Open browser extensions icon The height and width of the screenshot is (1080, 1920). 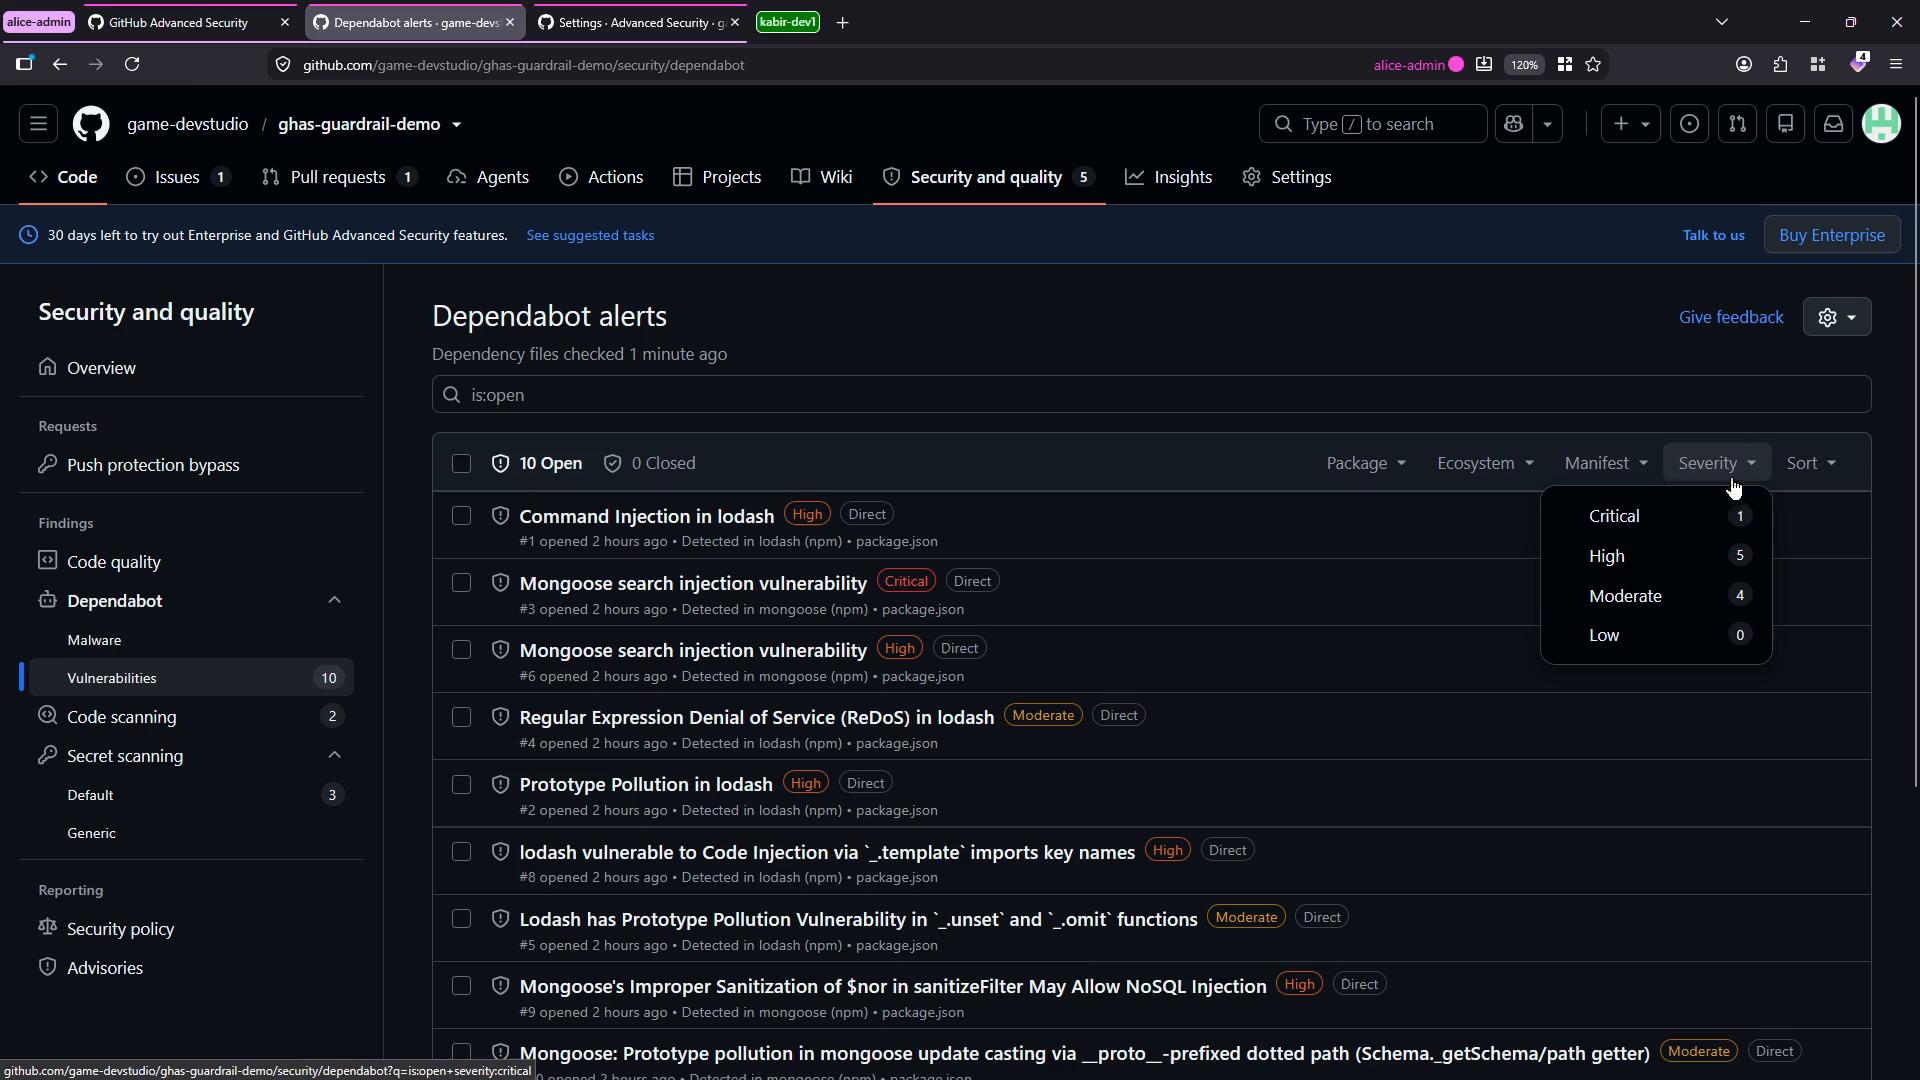tap(1780, 64)
